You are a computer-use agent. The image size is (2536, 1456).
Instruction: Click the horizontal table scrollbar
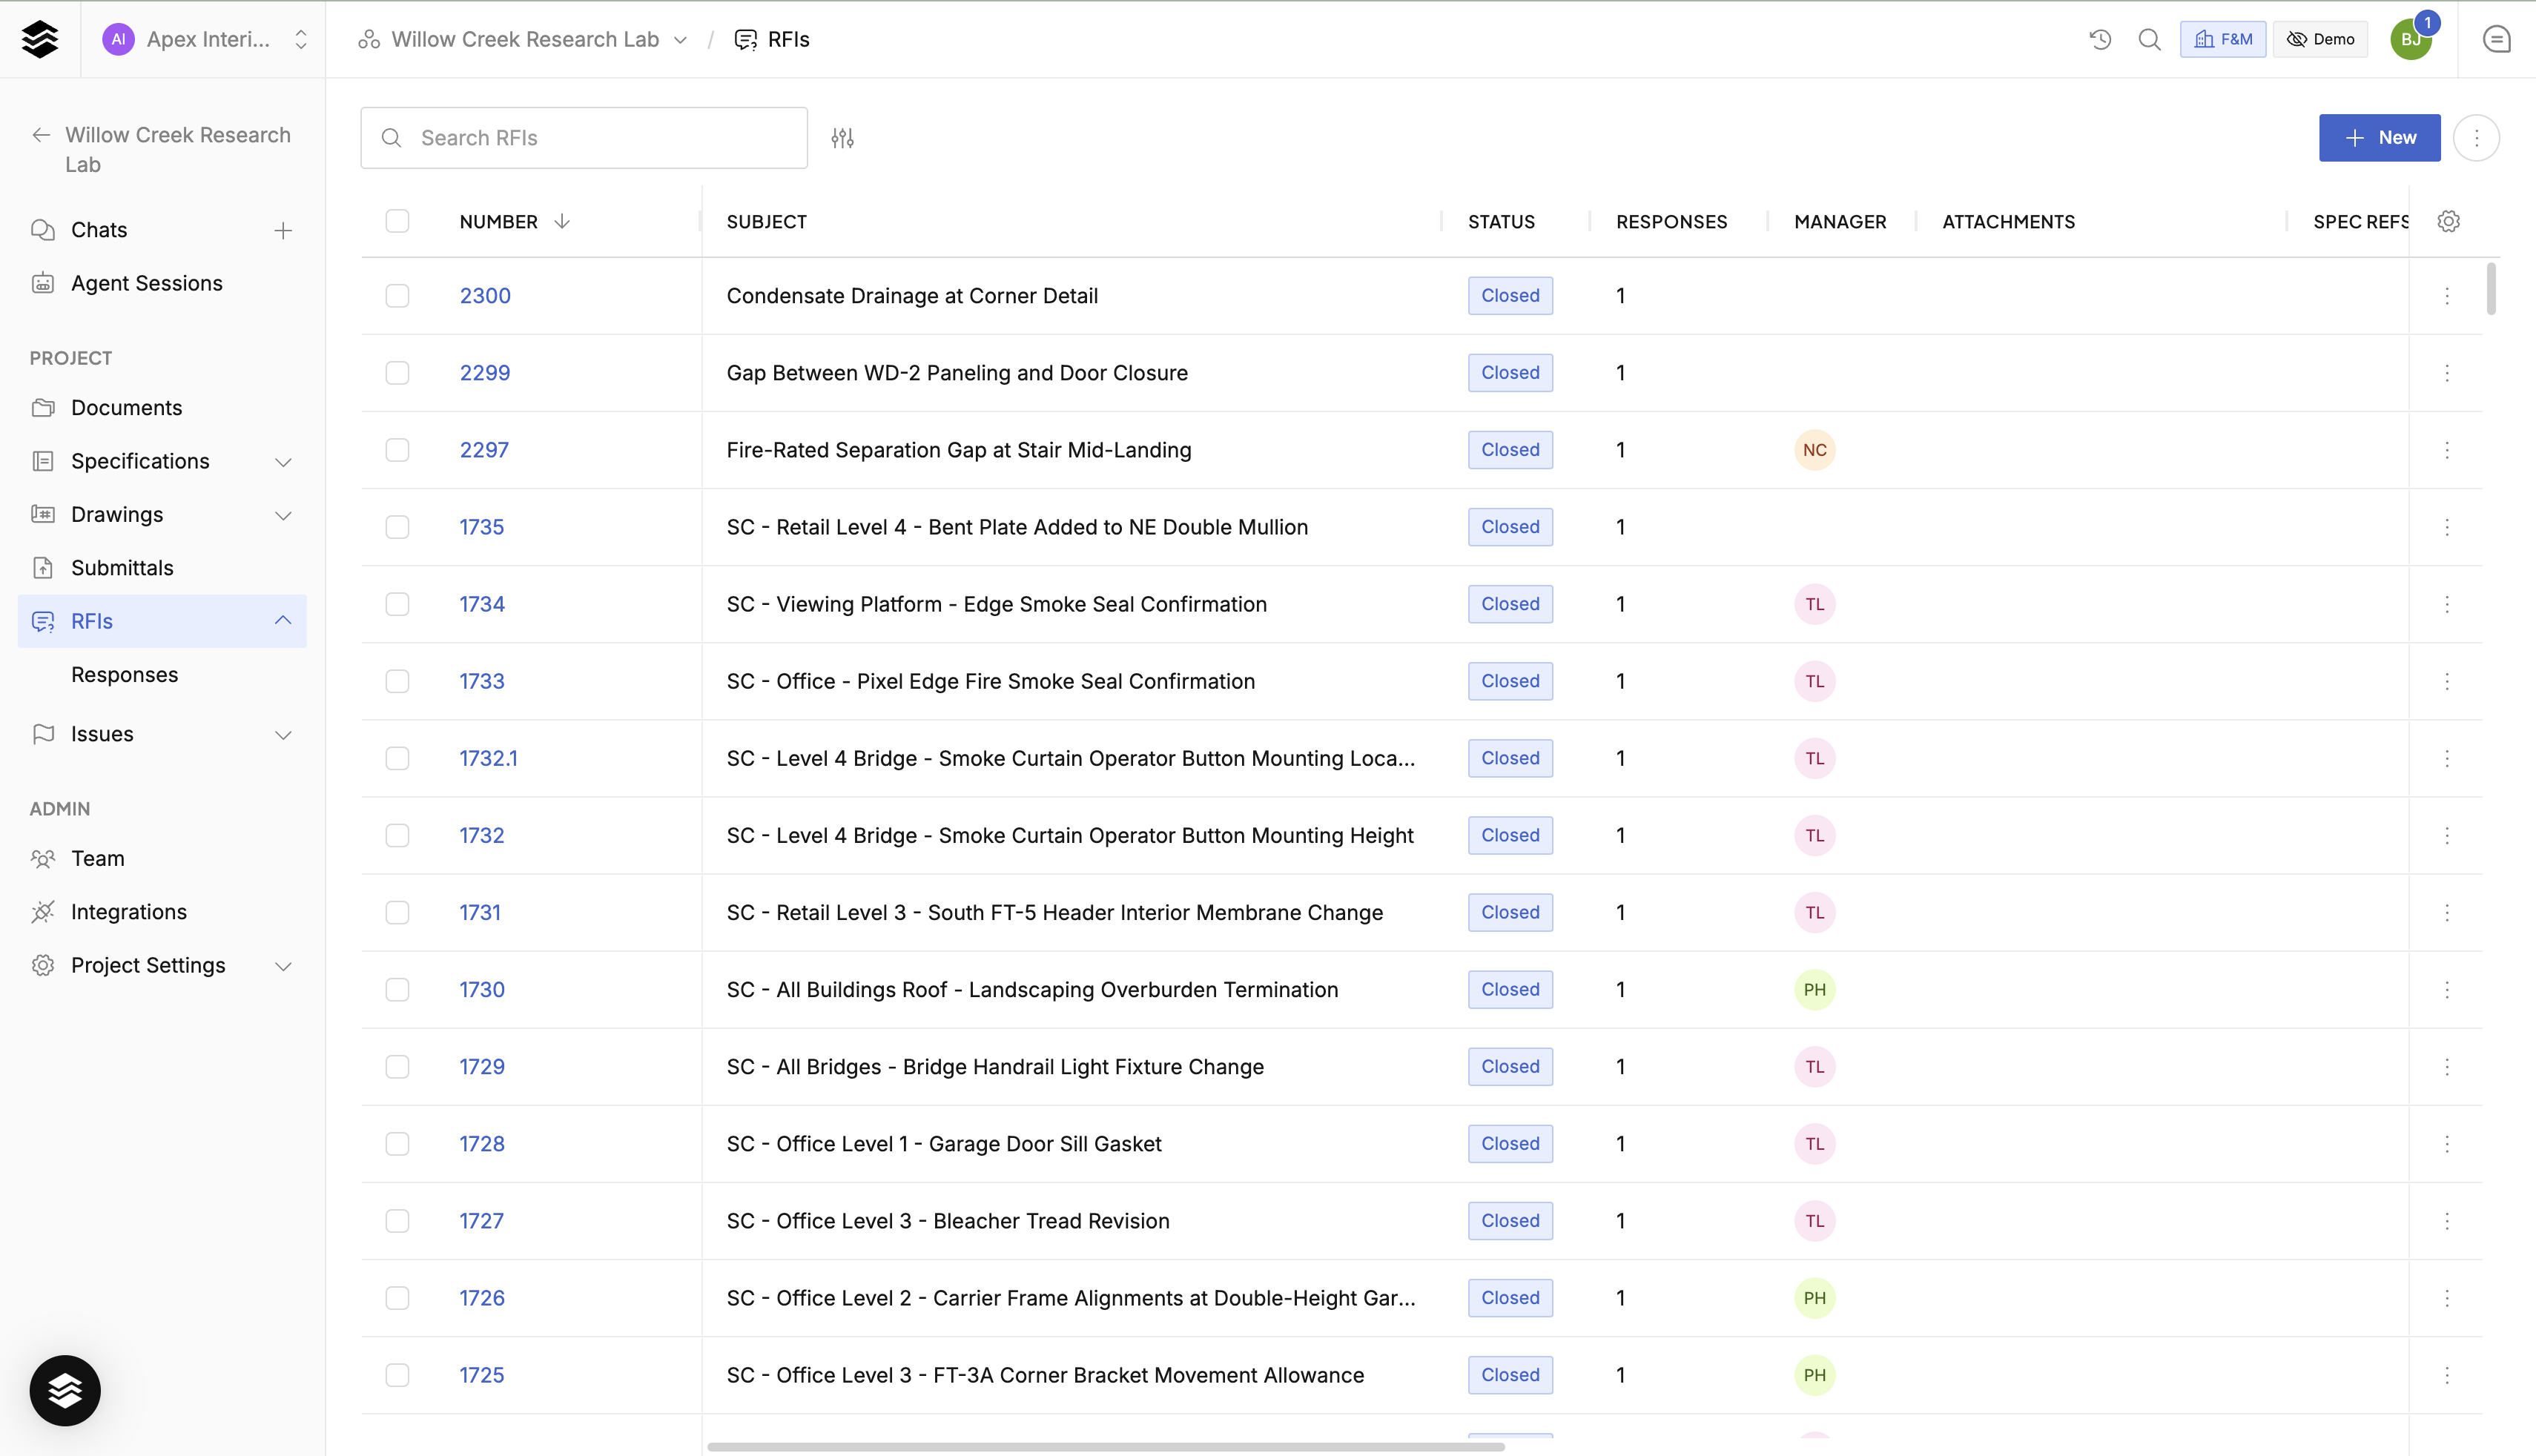point(1105,1446)
